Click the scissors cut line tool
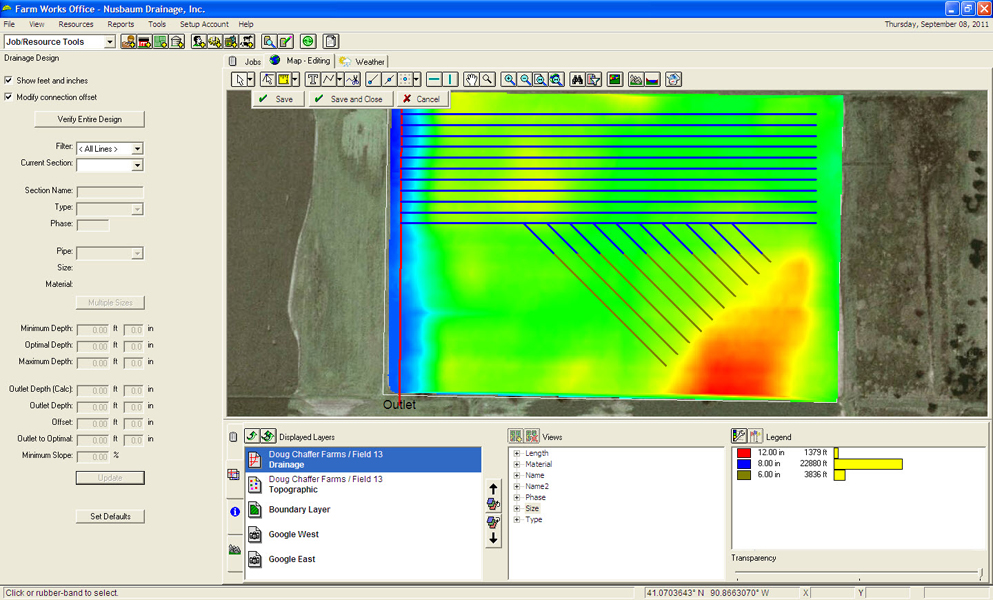Screen dimensions: 993x600 (x=352, y=79)
